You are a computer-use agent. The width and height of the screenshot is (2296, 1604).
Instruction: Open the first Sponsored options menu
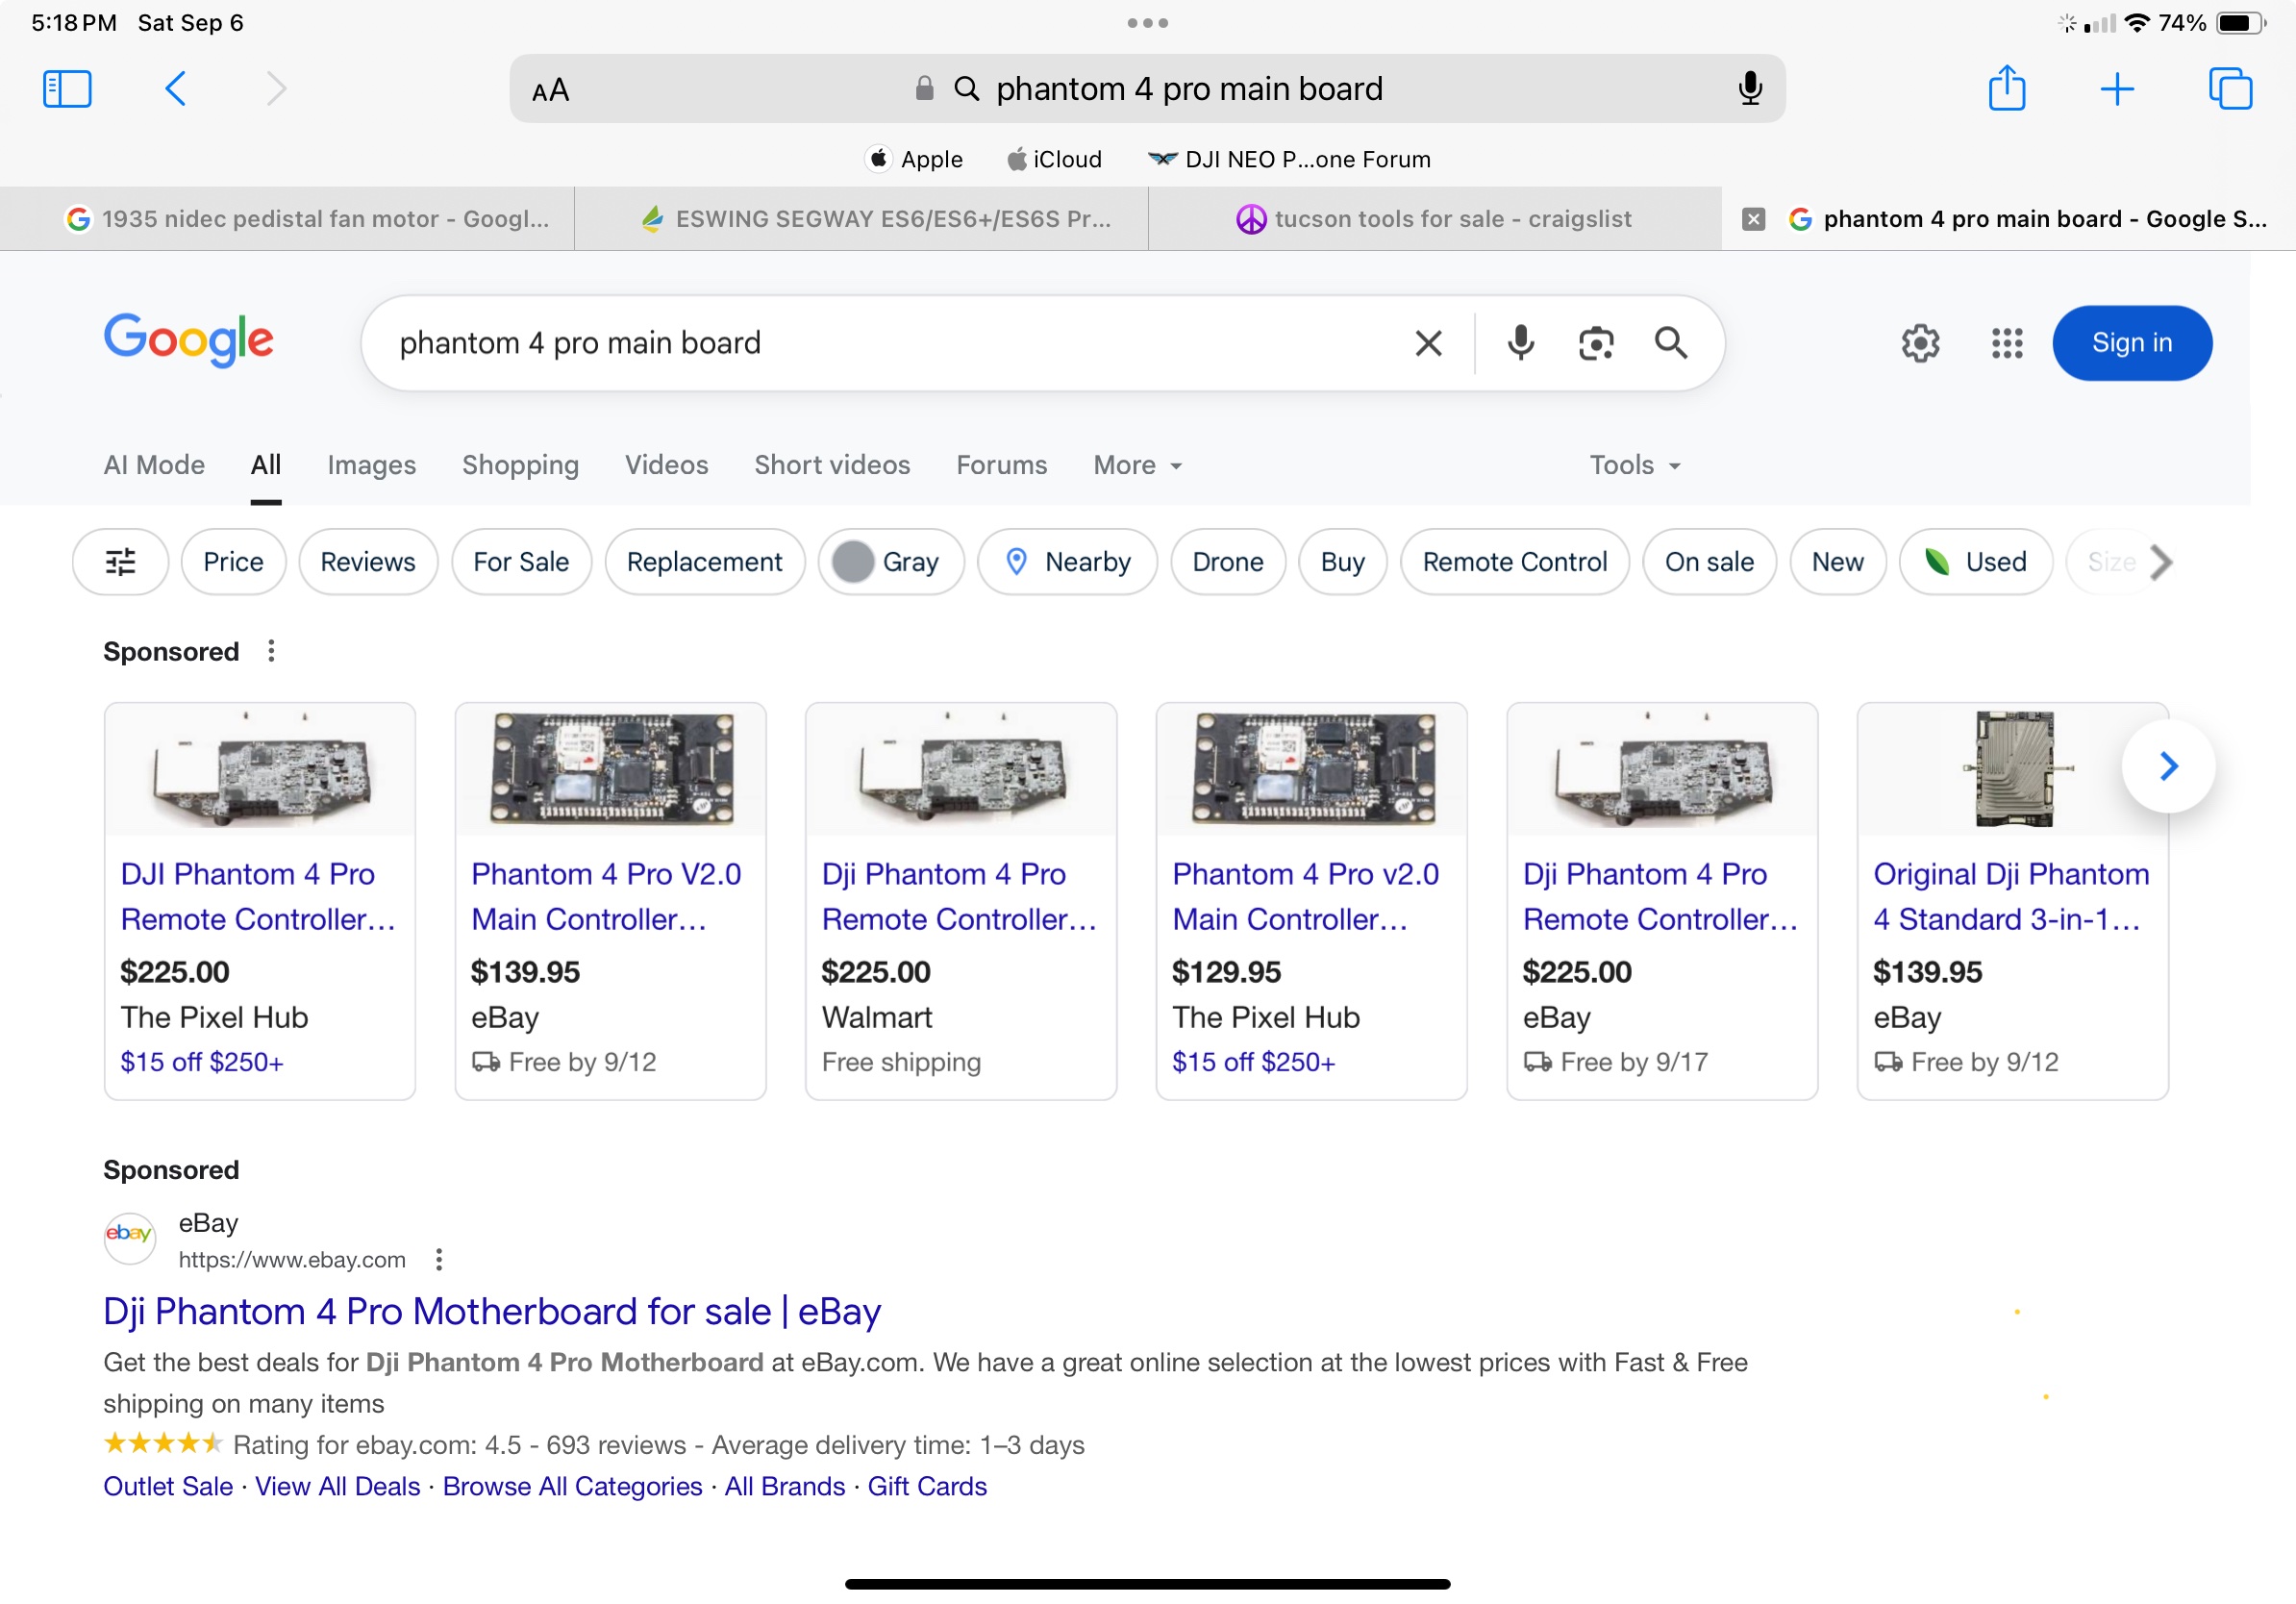271,651
